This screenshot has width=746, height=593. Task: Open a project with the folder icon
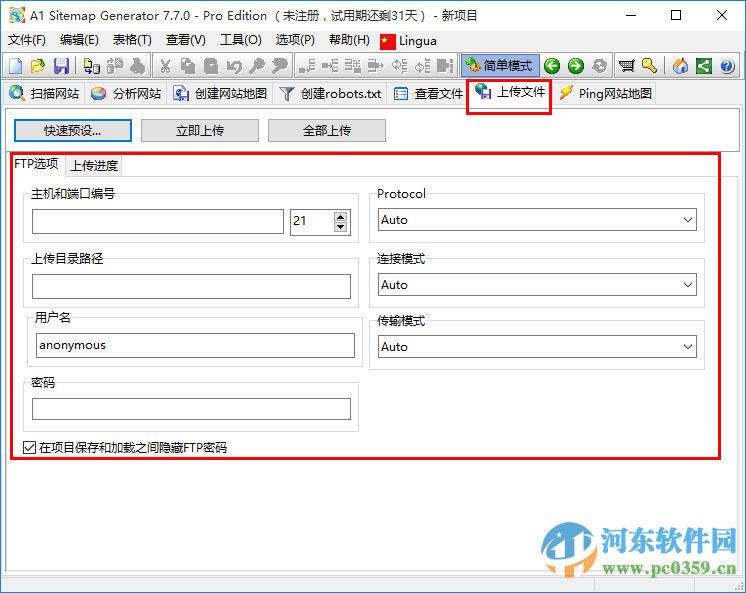38,66
